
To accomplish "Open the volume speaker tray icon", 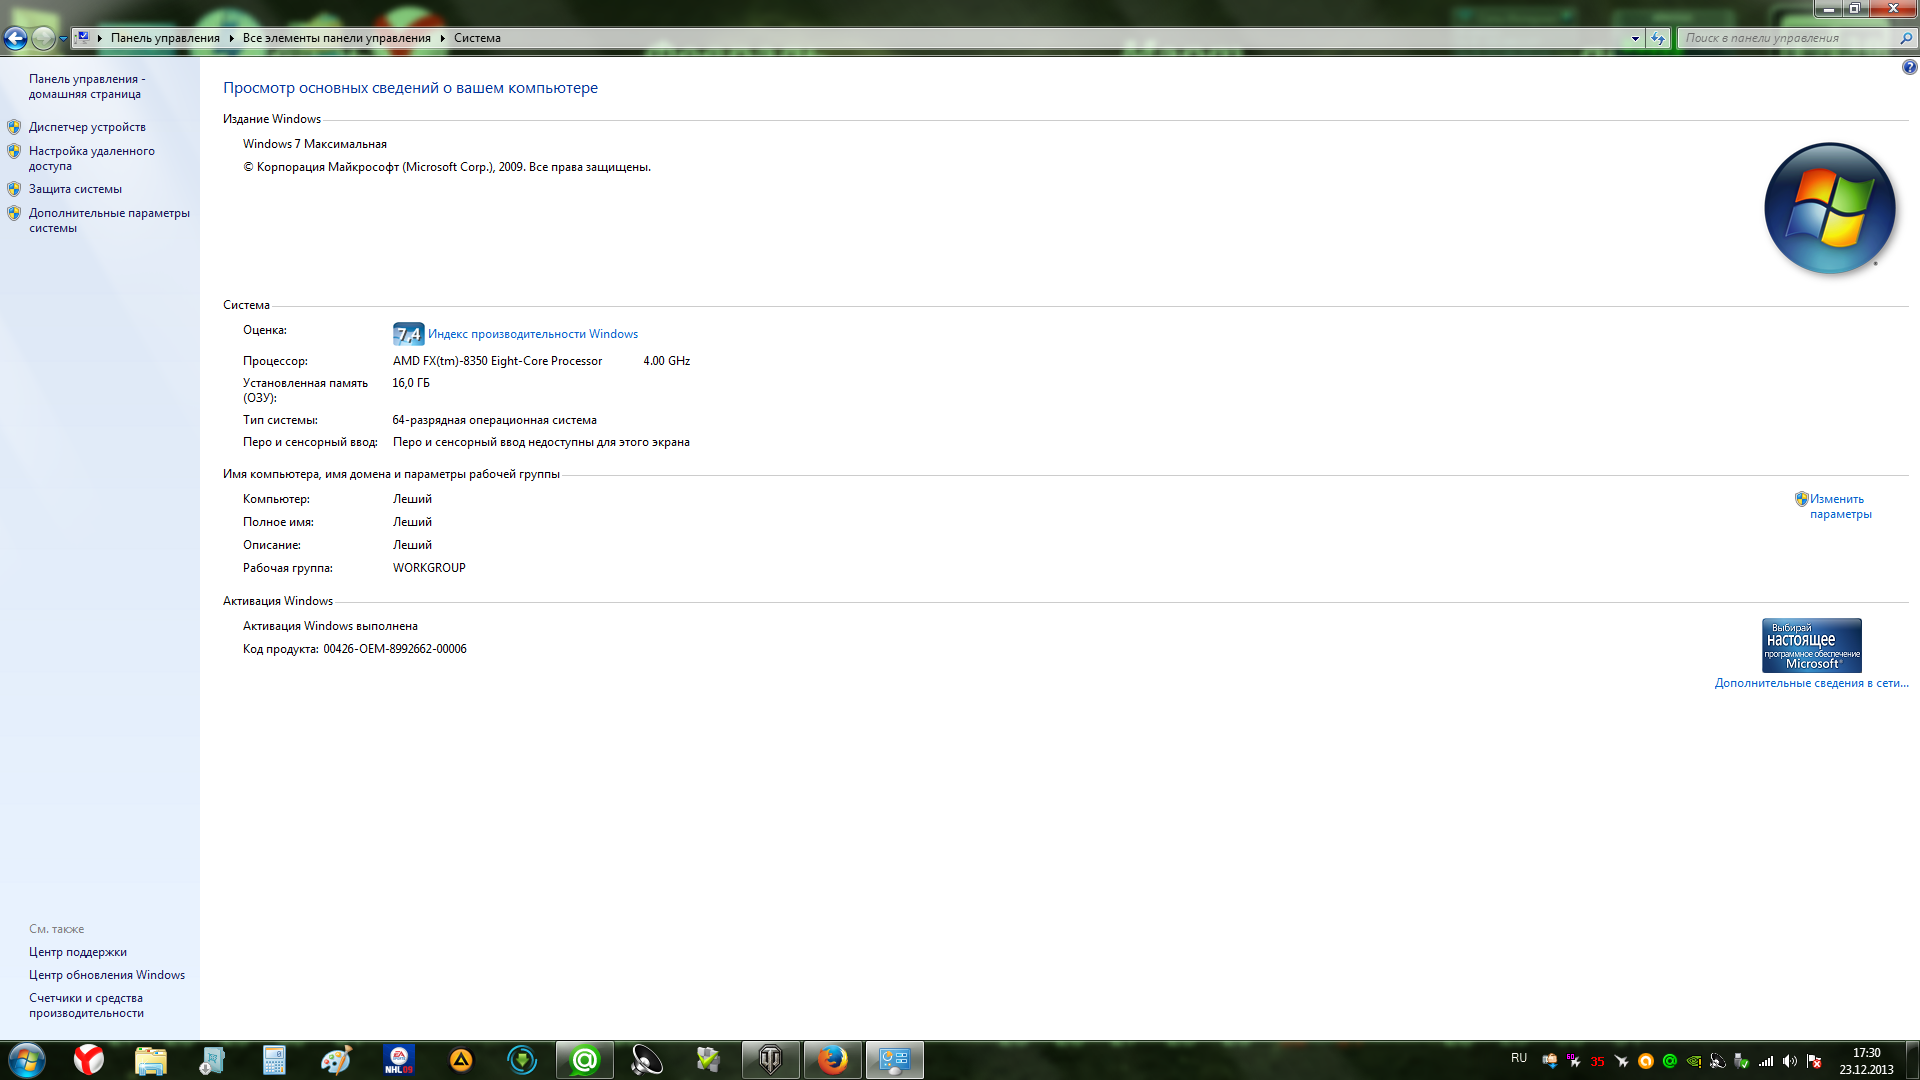I will [x=1790, y=1061].
